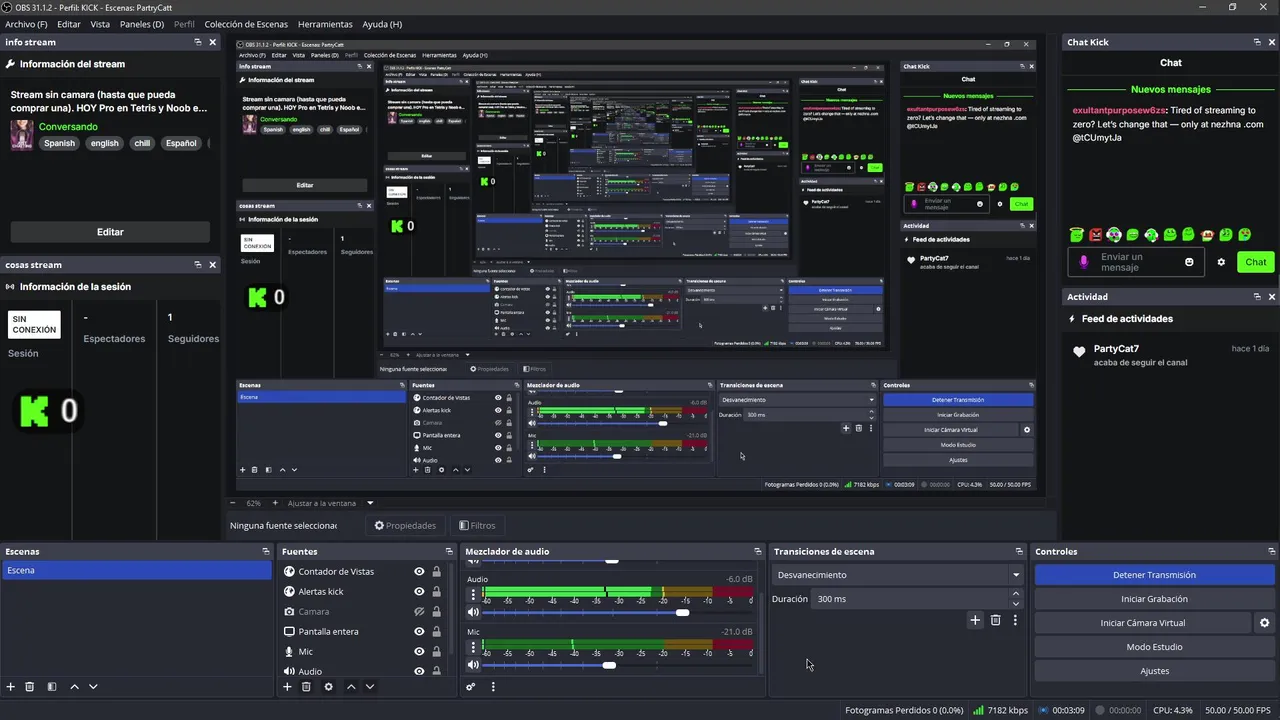Add a scene transition with plus icon
Screen dimensions: 1280x720
point(975,620)
